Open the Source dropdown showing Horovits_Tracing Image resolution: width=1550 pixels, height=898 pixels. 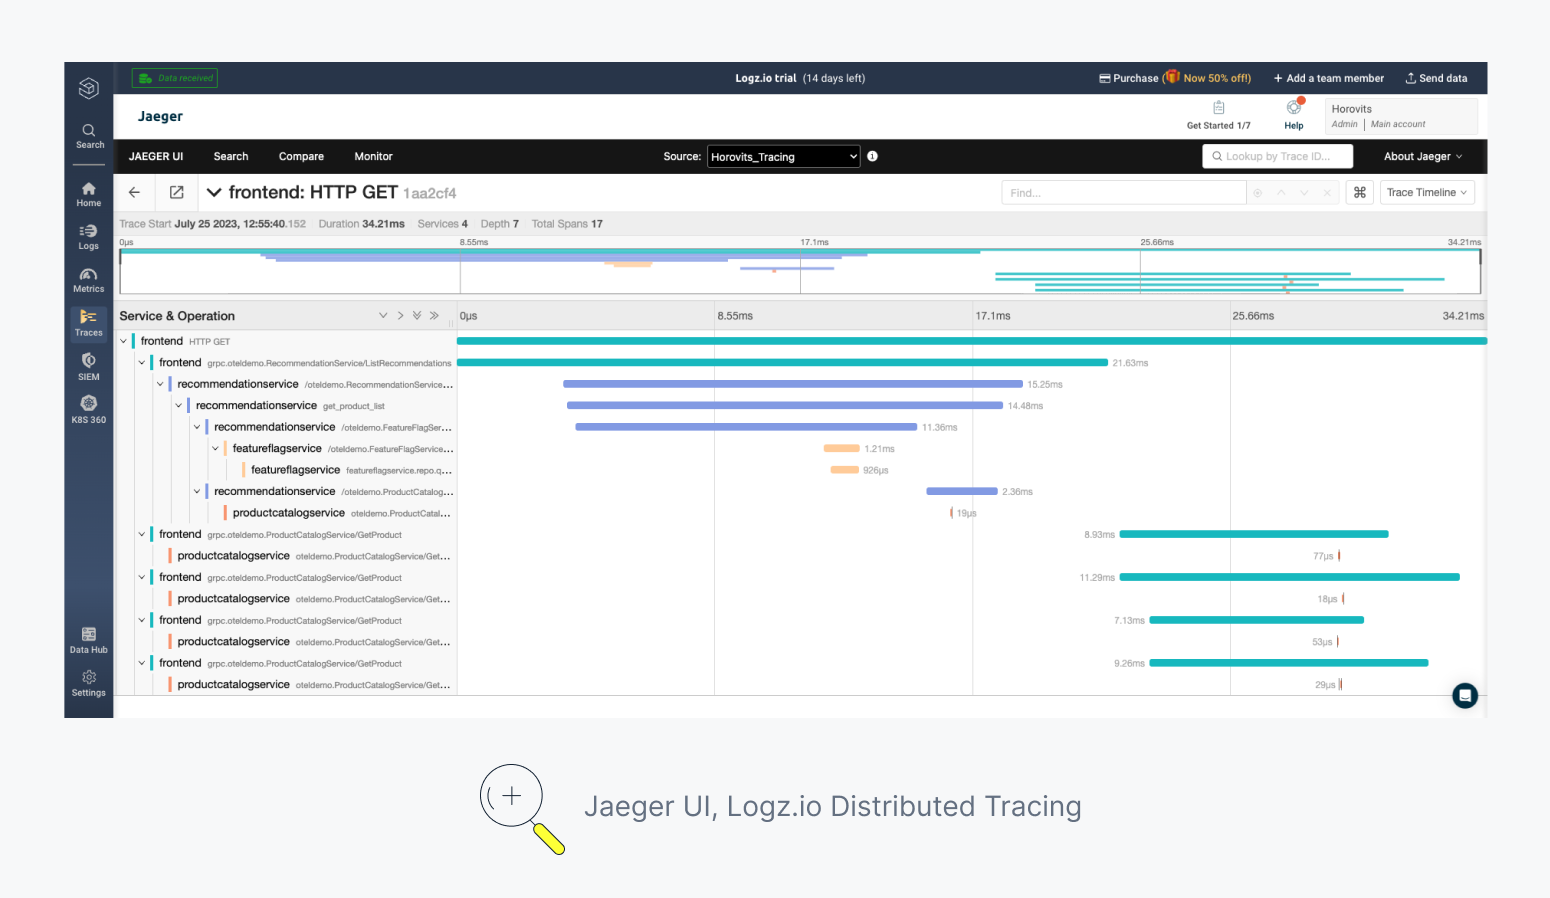[x=783, y=156]
